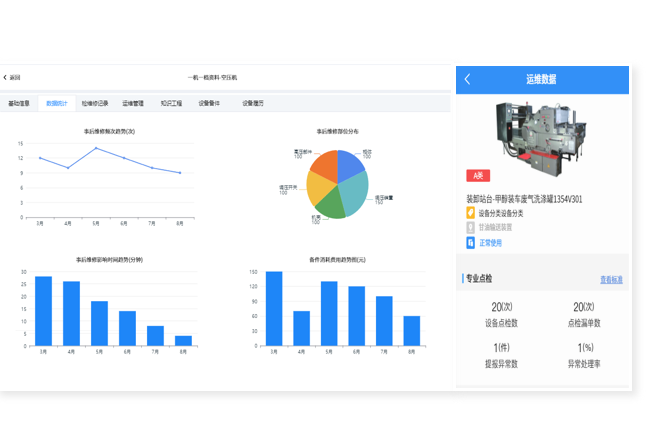
Task: Click the 正常使用 status link text
Action: 490,242
